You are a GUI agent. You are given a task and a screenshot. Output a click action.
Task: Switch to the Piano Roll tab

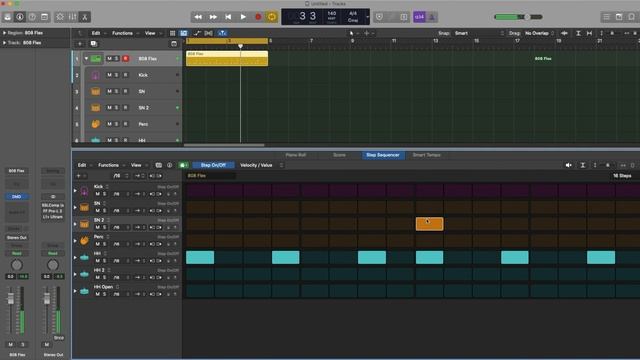296,155
